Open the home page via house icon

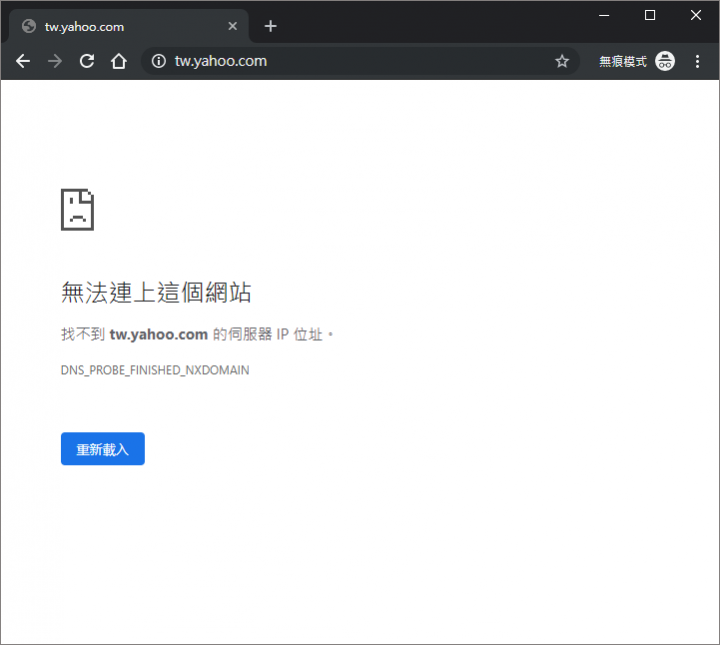[x=119, y=61]
